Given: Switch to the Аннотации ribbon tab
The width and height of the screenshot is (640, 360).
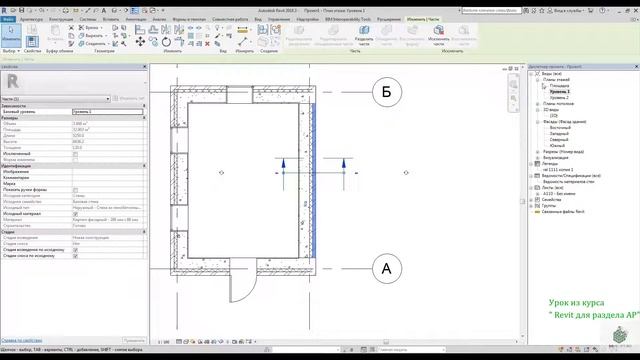Looking at the screenshot, I should pos(136,19).
